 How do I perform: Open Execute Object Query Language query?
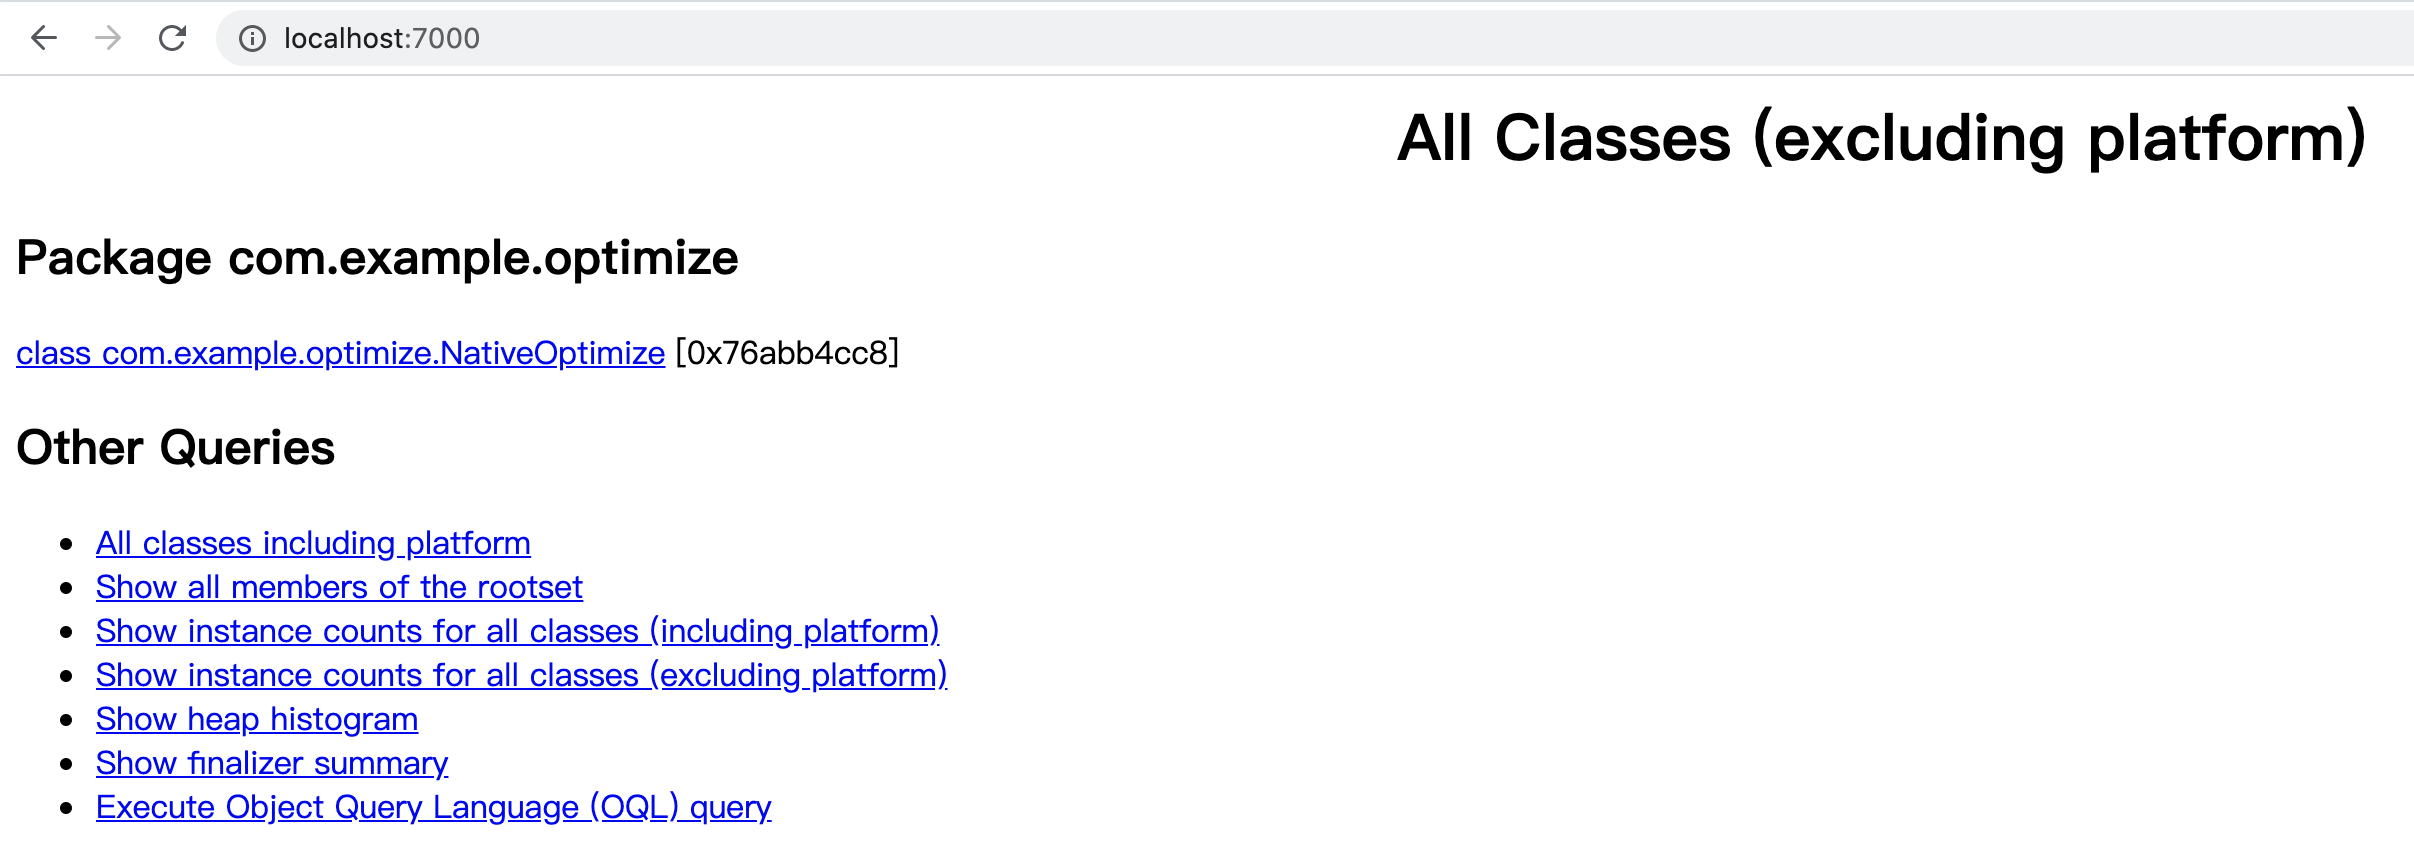pos(433,807)
